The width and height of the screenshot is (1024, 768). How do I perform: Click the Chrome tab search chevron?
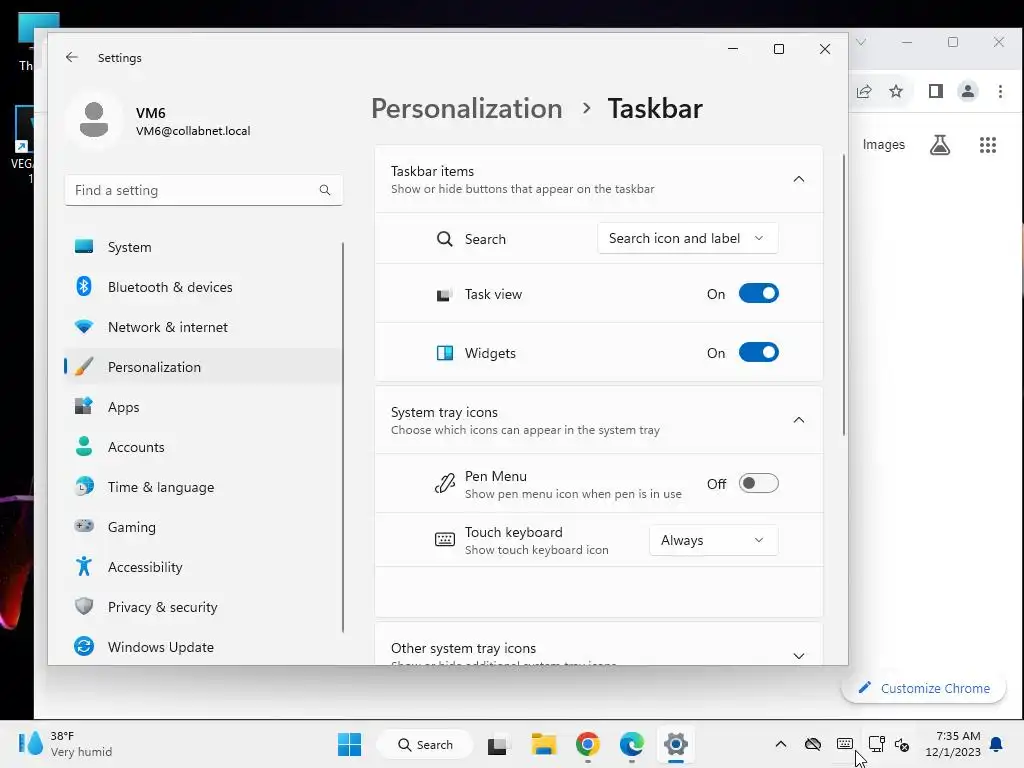click(861, 42)
